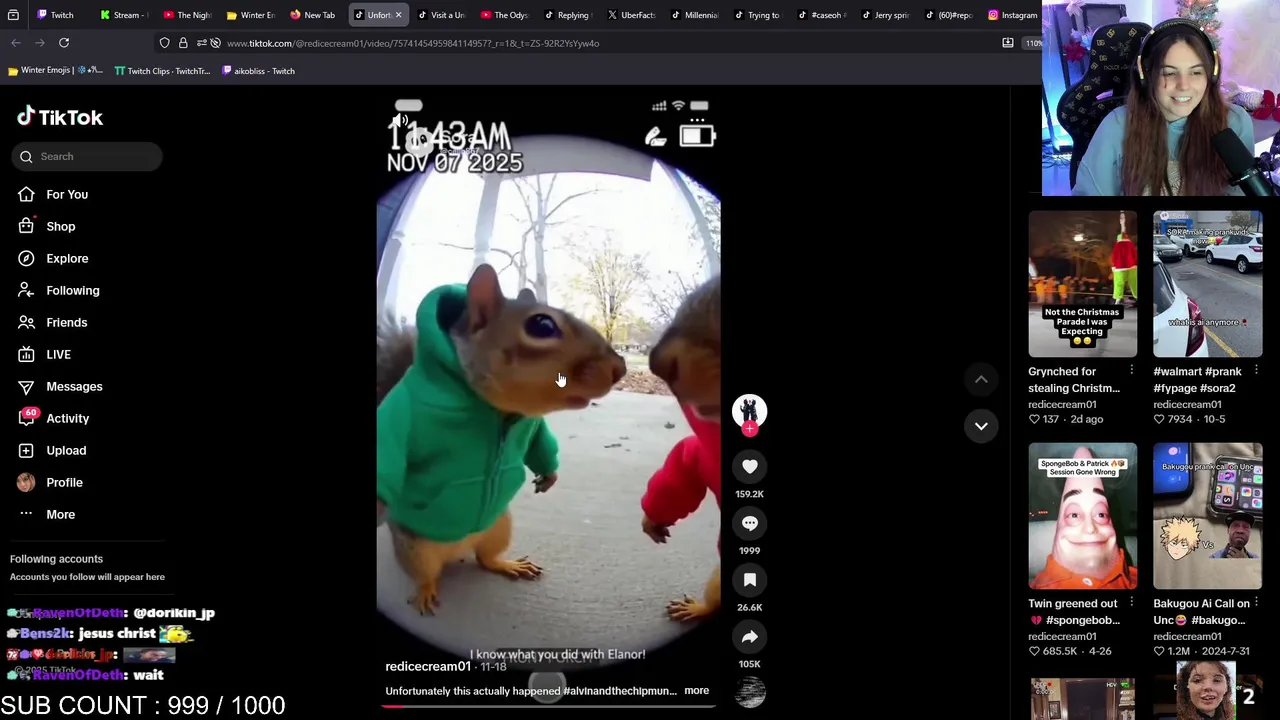Switch to the Instagram tab
The image size is (1280, 720).
tap(1012, 15)
